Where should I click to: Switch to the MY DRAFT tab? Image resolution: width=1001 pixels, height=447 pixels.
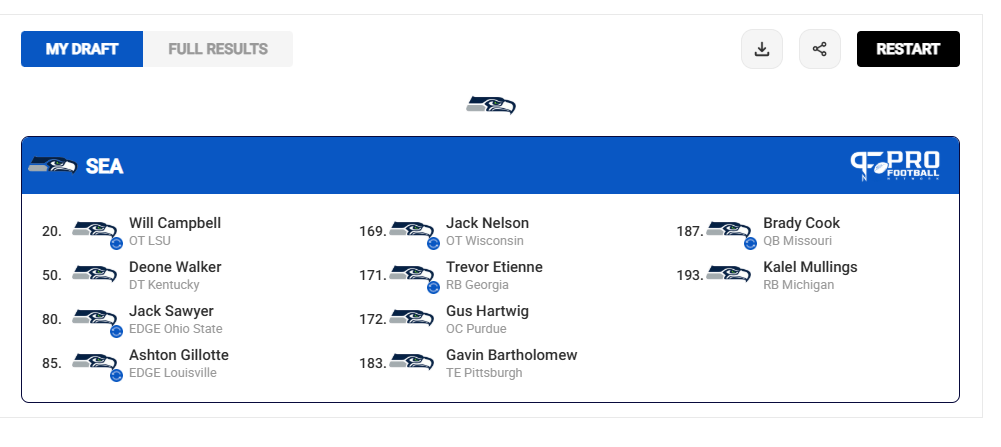tap(82, 49)
